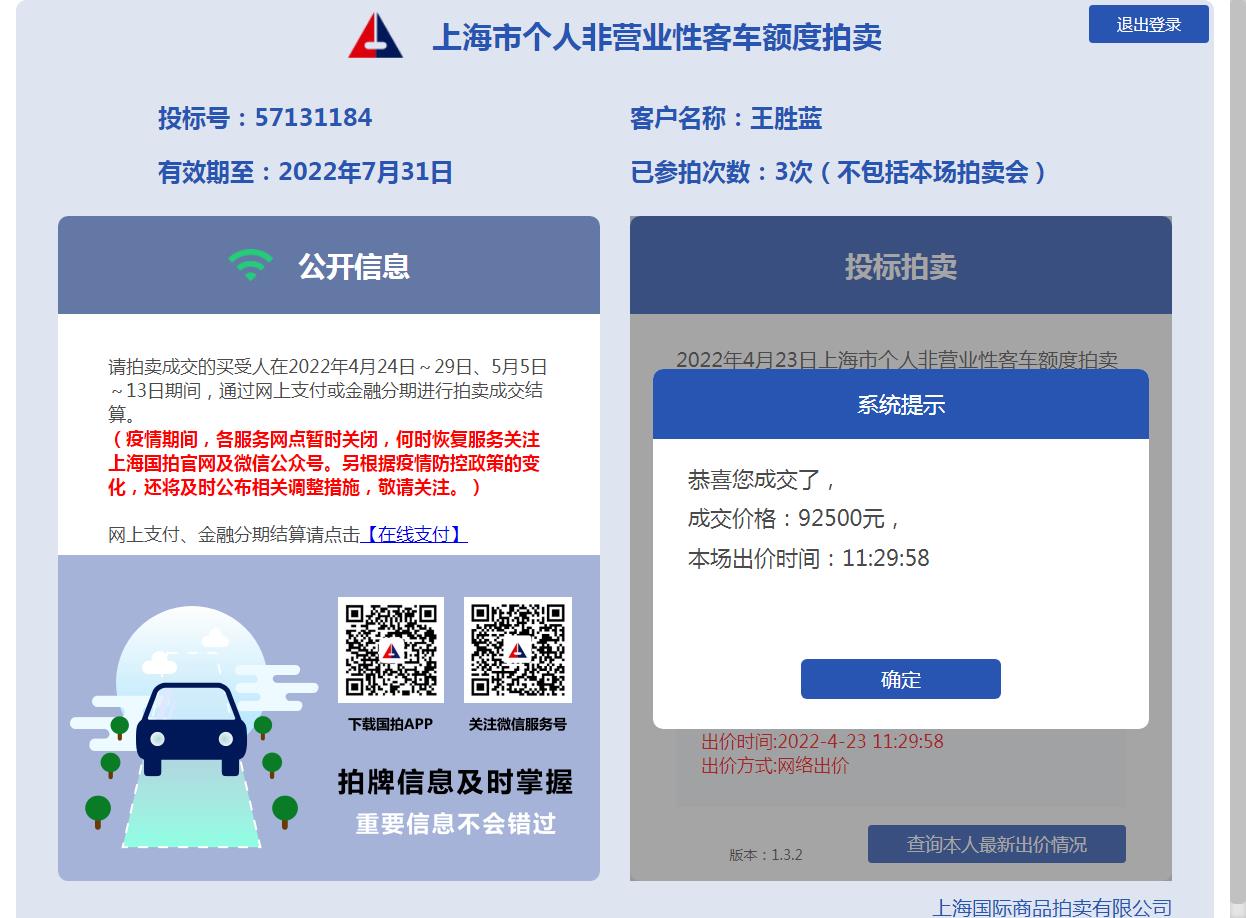This screenshot has width=1246, height=918.
Task: Click the 投标号 57131184 text
Action: click(x=265, y=118)
